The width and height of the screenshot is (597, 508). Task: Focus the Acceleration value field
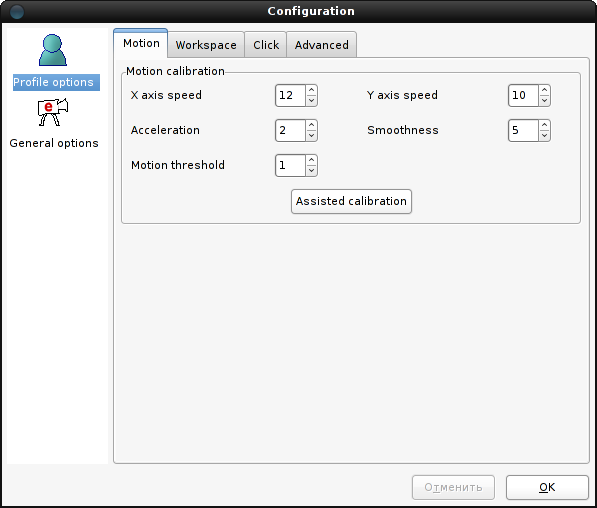(x=291, y=130)
